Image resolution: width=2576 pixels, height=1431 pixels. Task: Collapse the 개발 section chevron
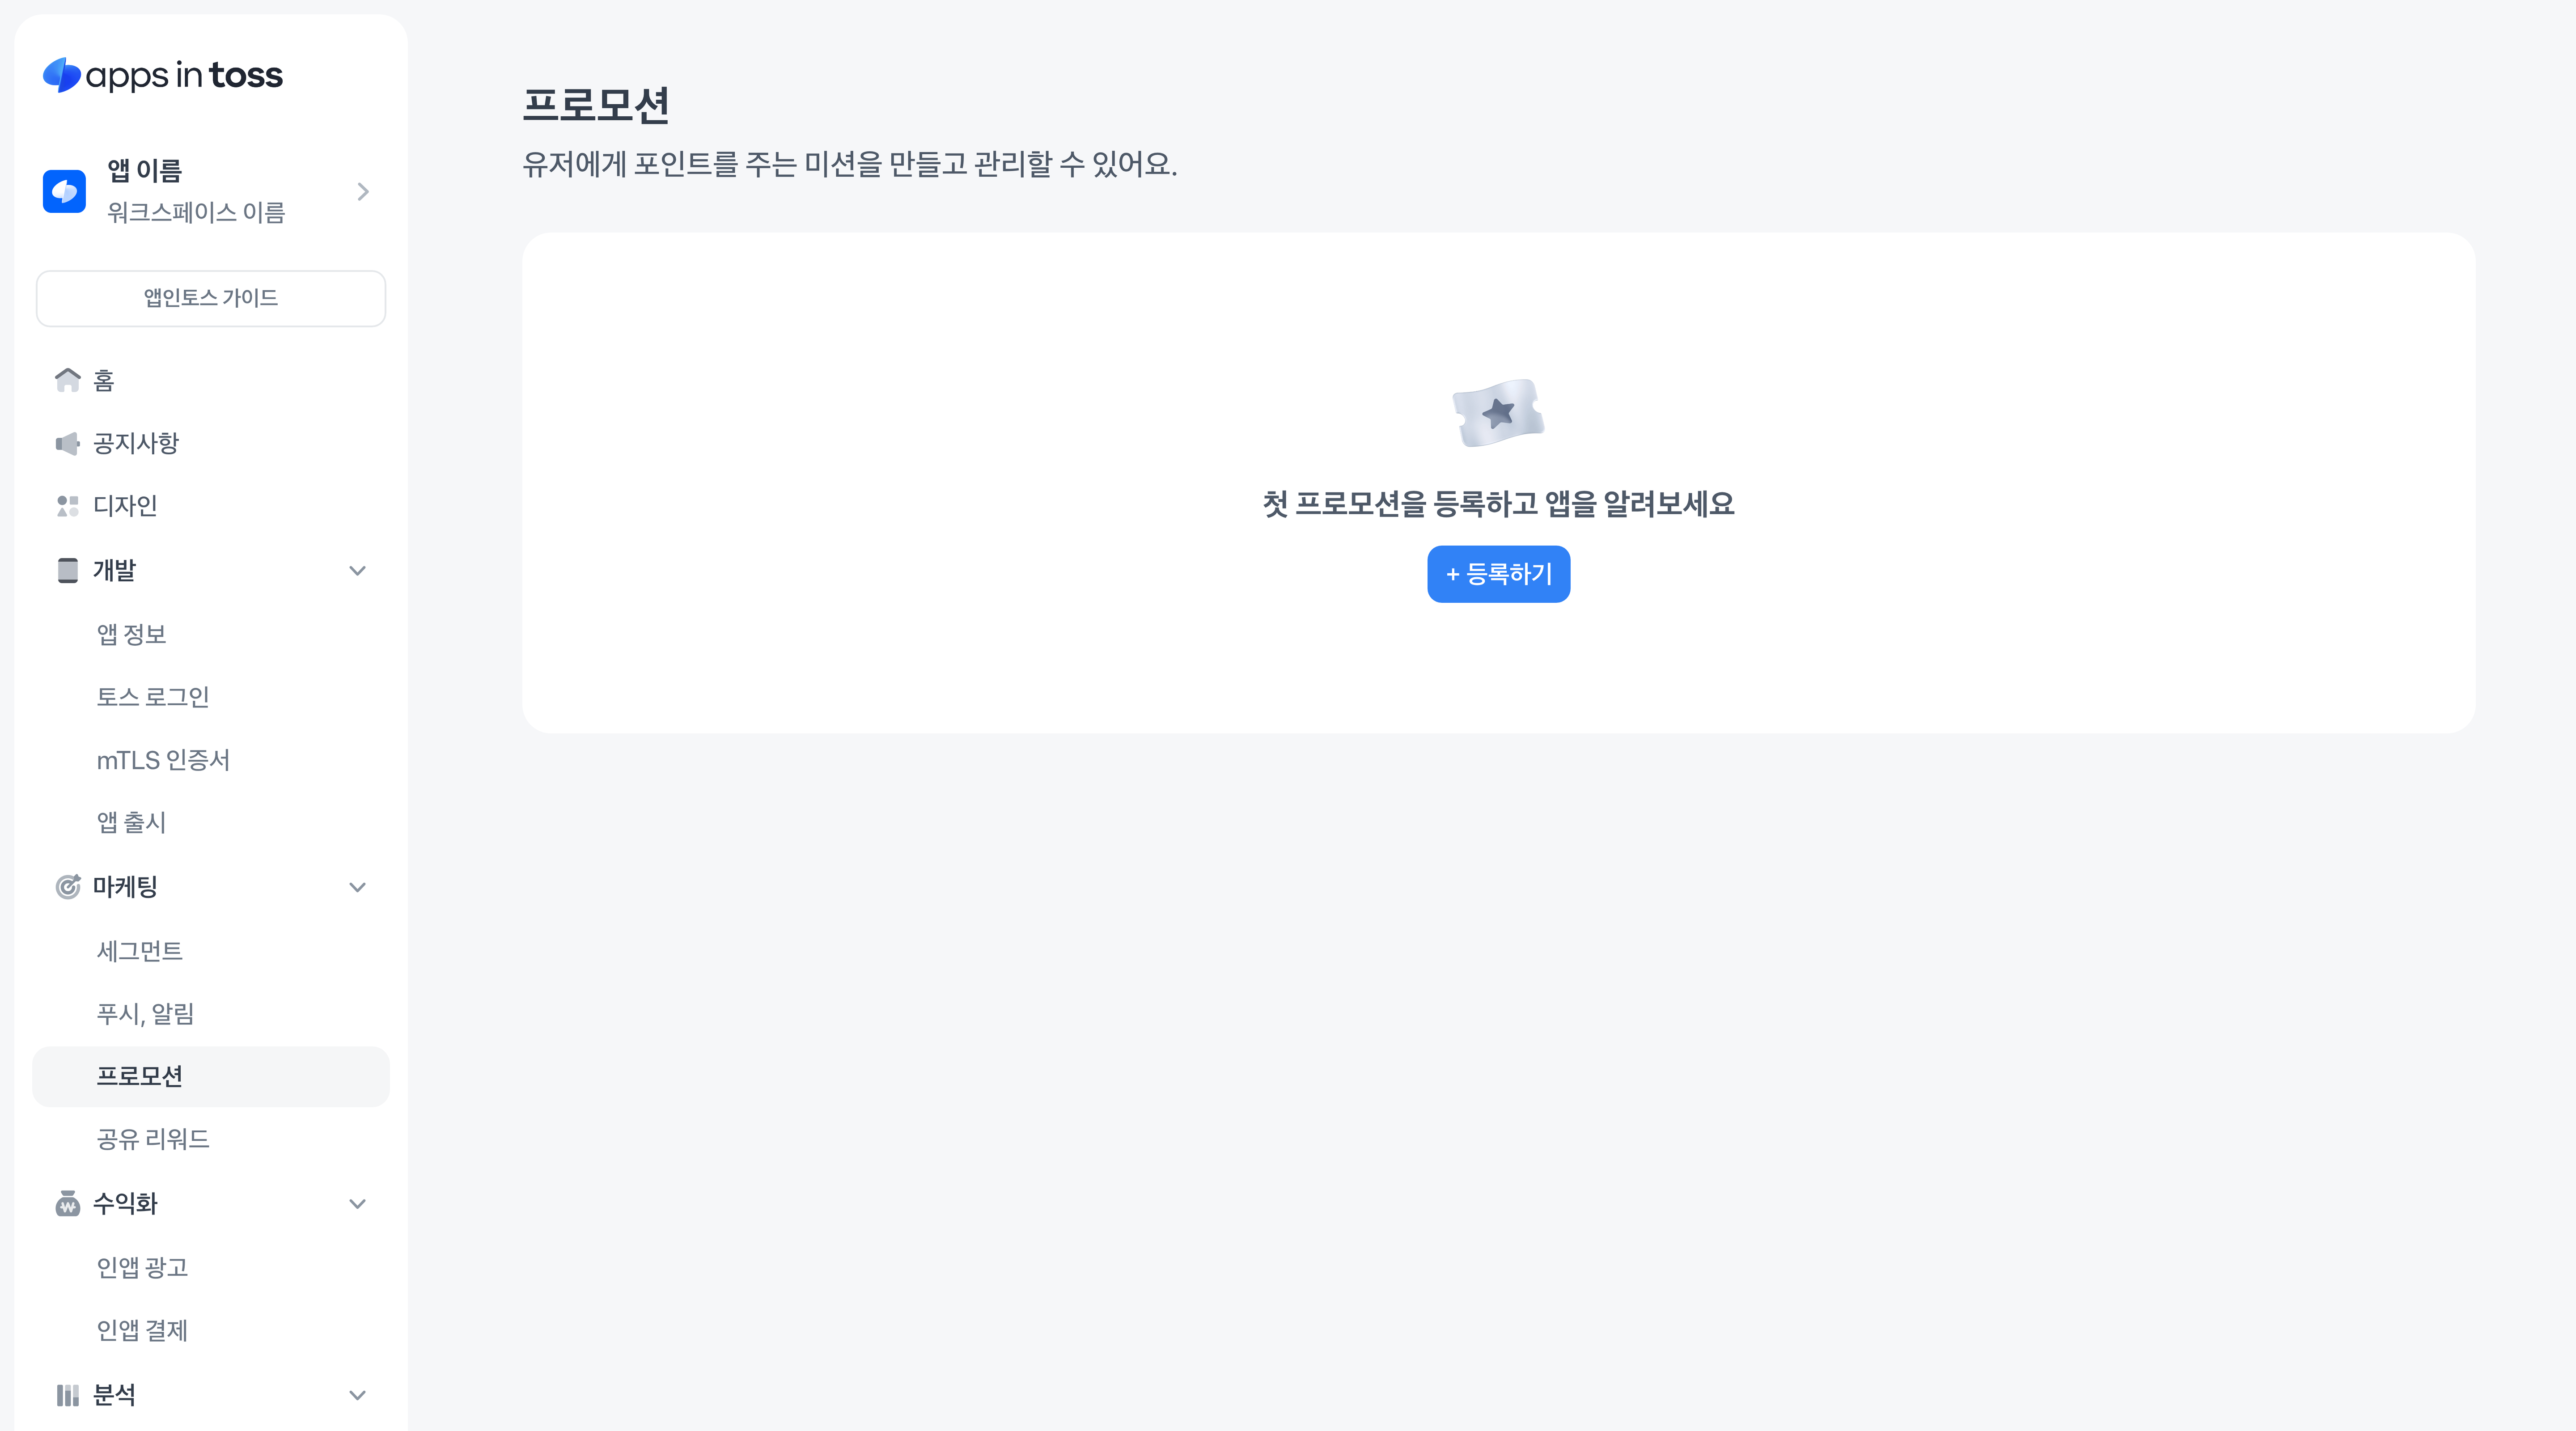pos(357,570)
